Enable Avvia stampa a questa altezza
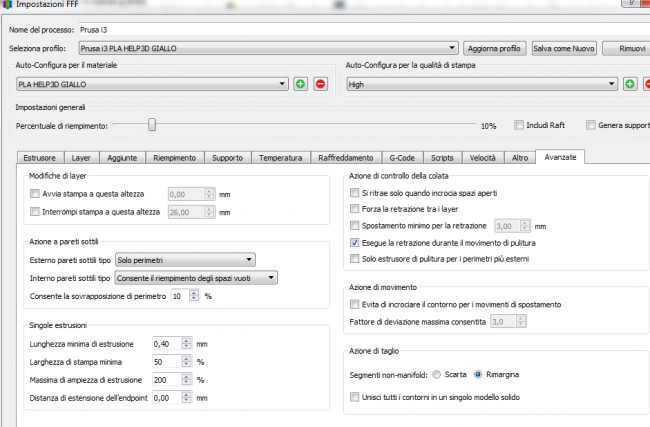Image resolution: width=650 pixels, height=427 pixels. [36, 195]
